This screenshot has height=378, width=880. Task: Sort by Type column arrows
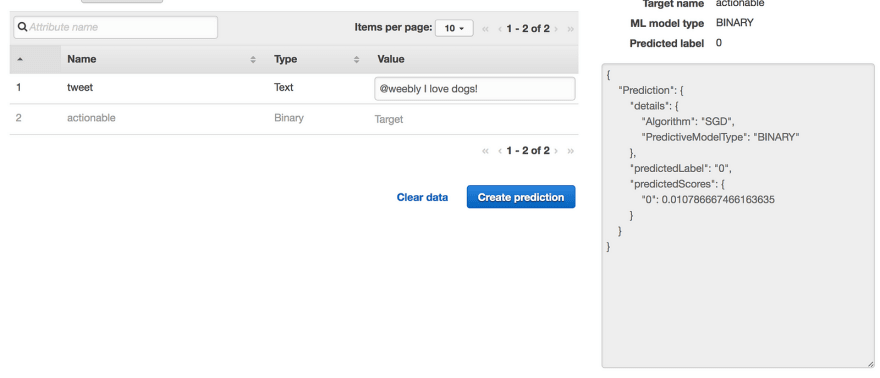[x=356, y=59]
